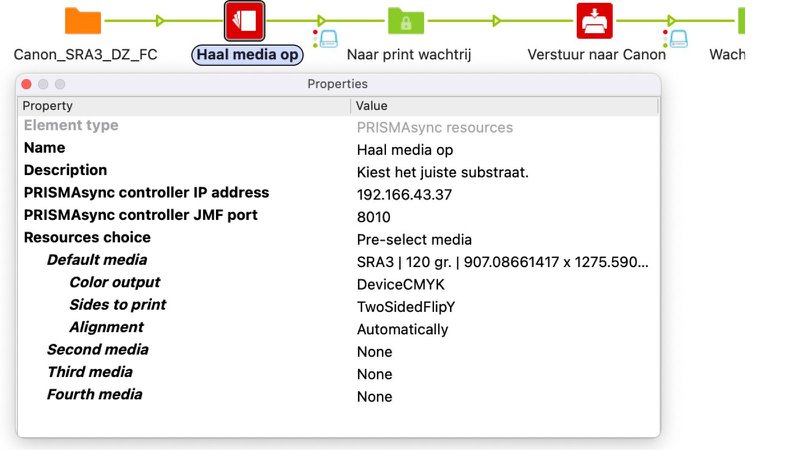The width and height of the screenshot is (800, 450).
Task: Select the Default media property row
Action: tap(97, 260)
